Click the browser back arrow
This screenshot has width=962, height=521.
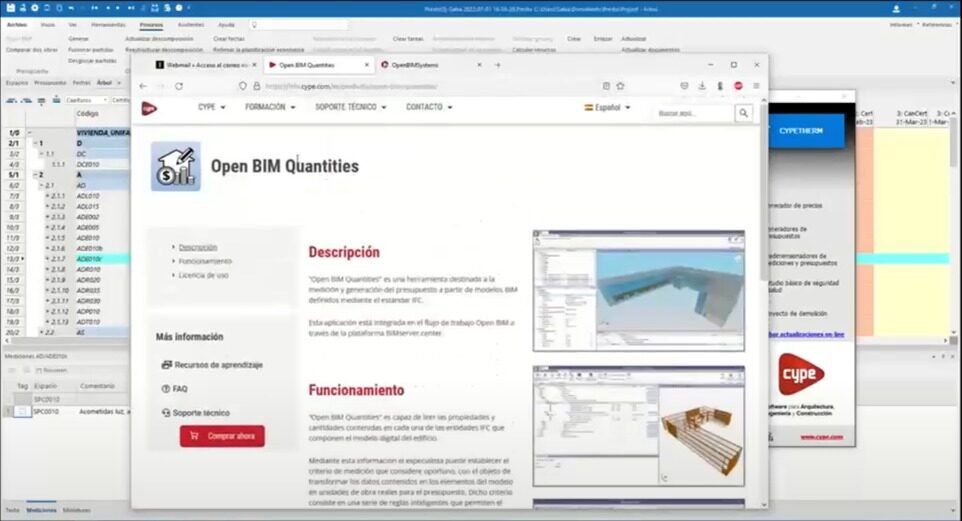[x=143, y=86]
